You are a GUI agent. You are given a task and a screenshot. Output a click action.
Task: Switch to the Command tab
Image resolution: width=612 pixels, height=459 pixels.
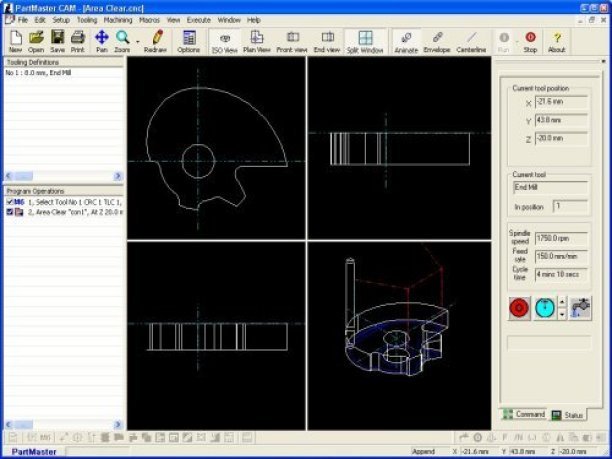tap(524, 414)
